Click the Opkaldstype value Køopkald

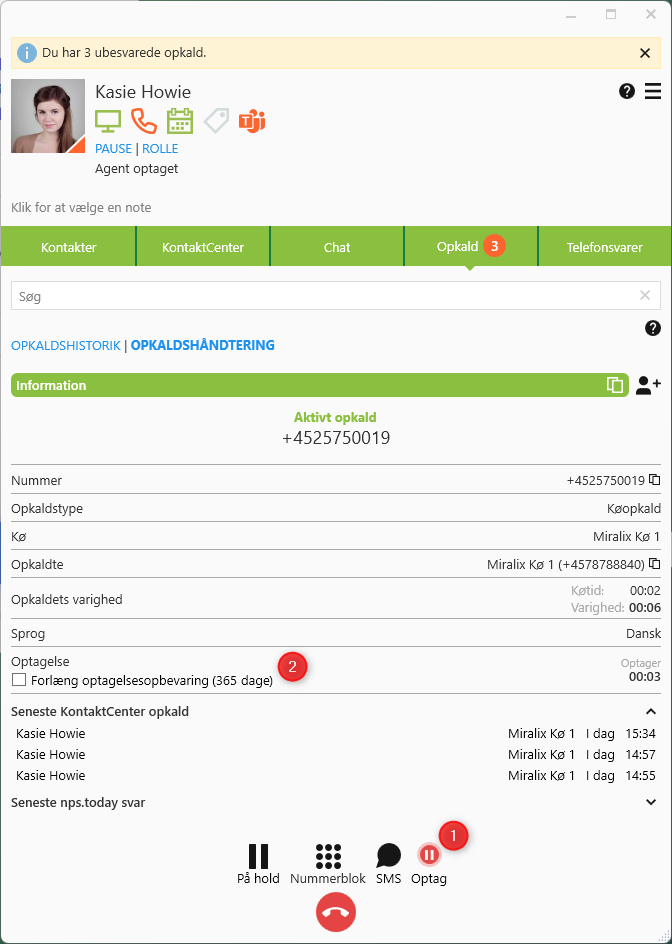point(634,509)
